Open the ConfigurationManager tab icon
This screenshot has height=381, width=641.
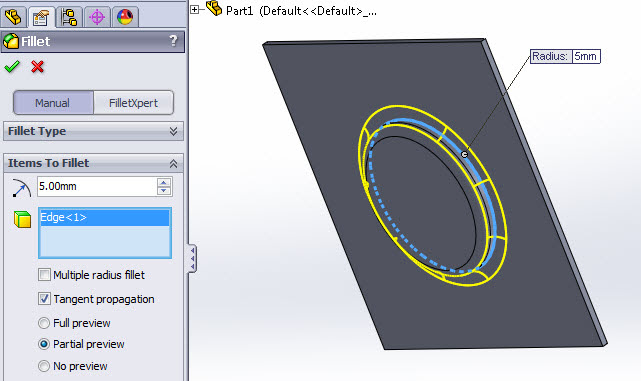(x=69, y=17)
